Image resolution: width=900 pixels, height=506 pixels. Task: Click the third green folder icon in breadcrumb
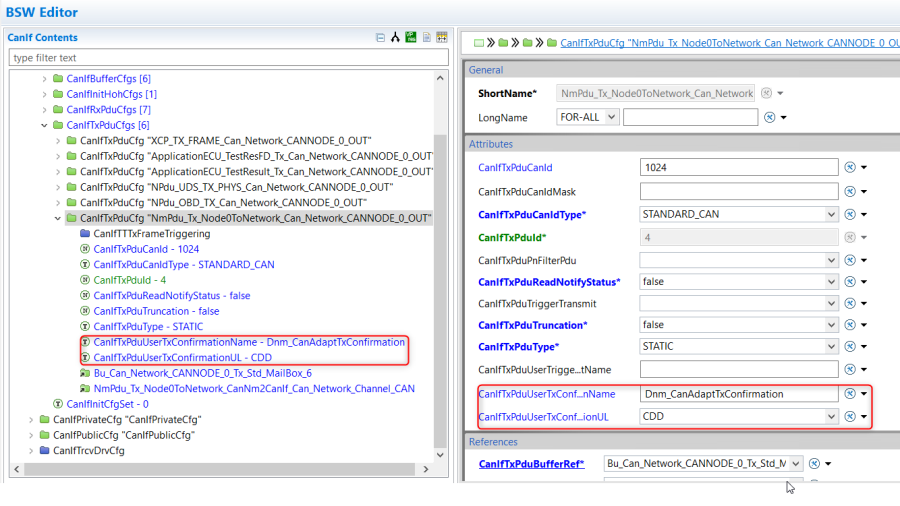[x=552, y=42]
